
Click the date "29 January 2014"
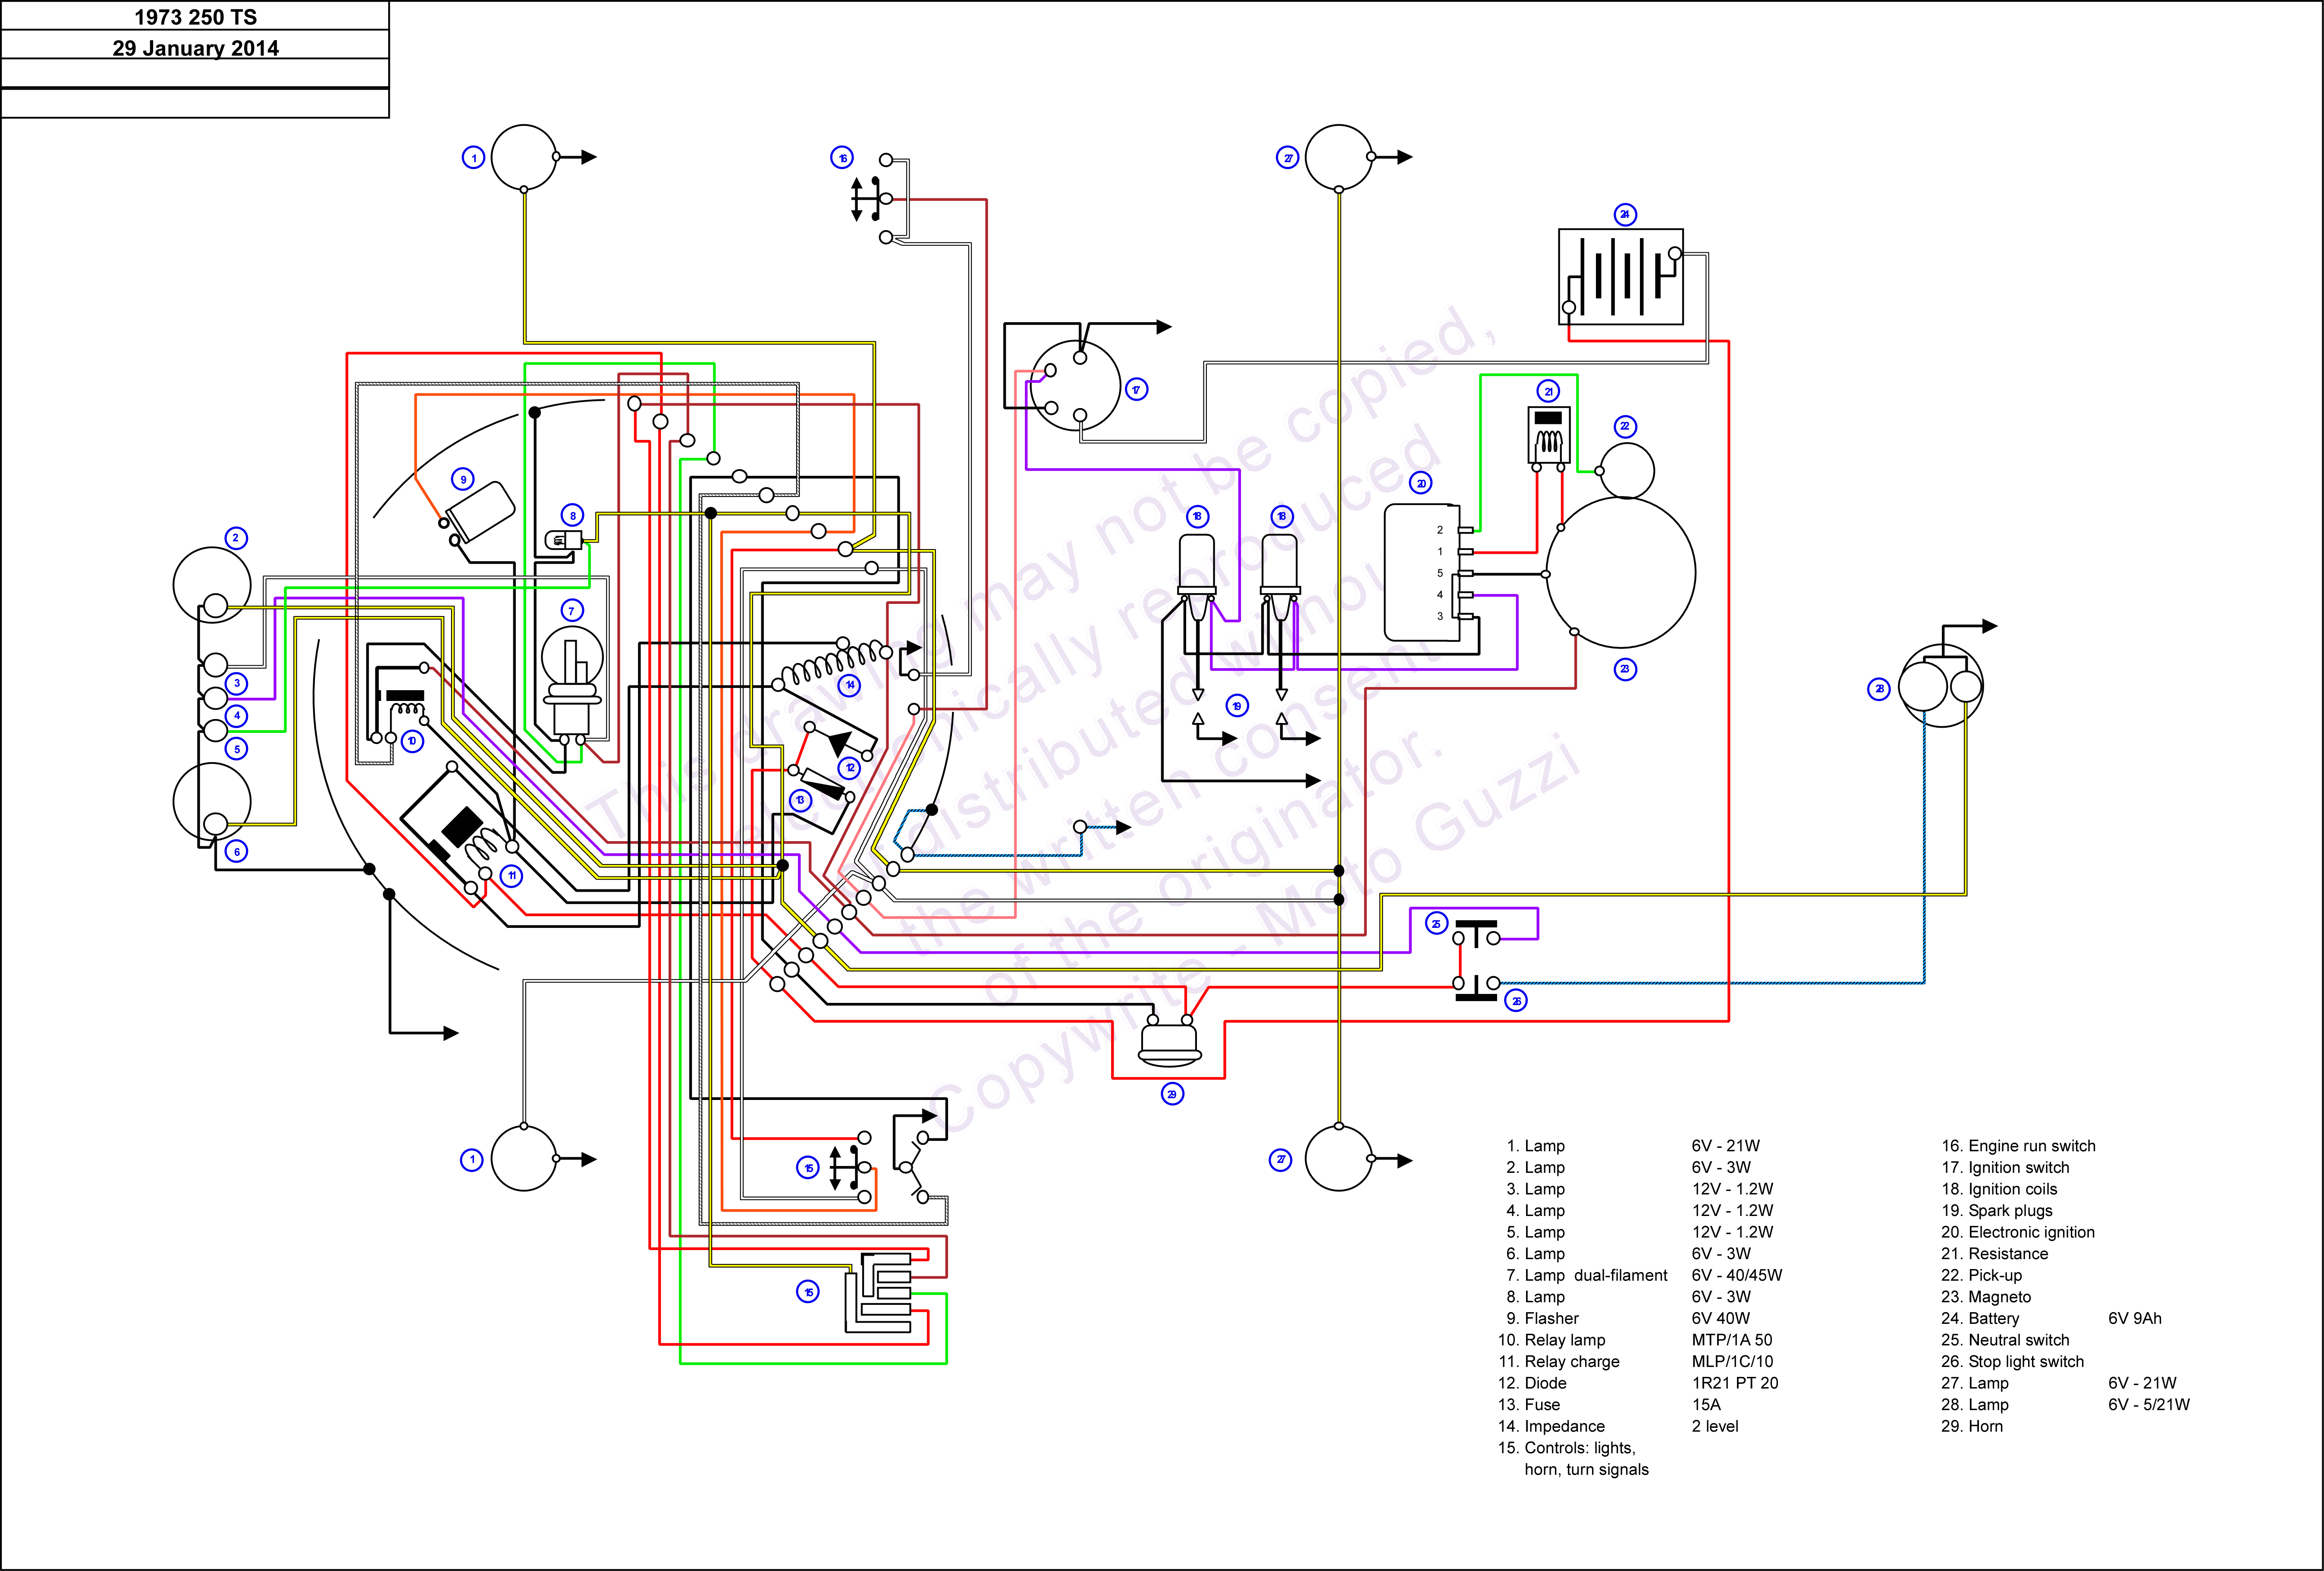(196, 48)
